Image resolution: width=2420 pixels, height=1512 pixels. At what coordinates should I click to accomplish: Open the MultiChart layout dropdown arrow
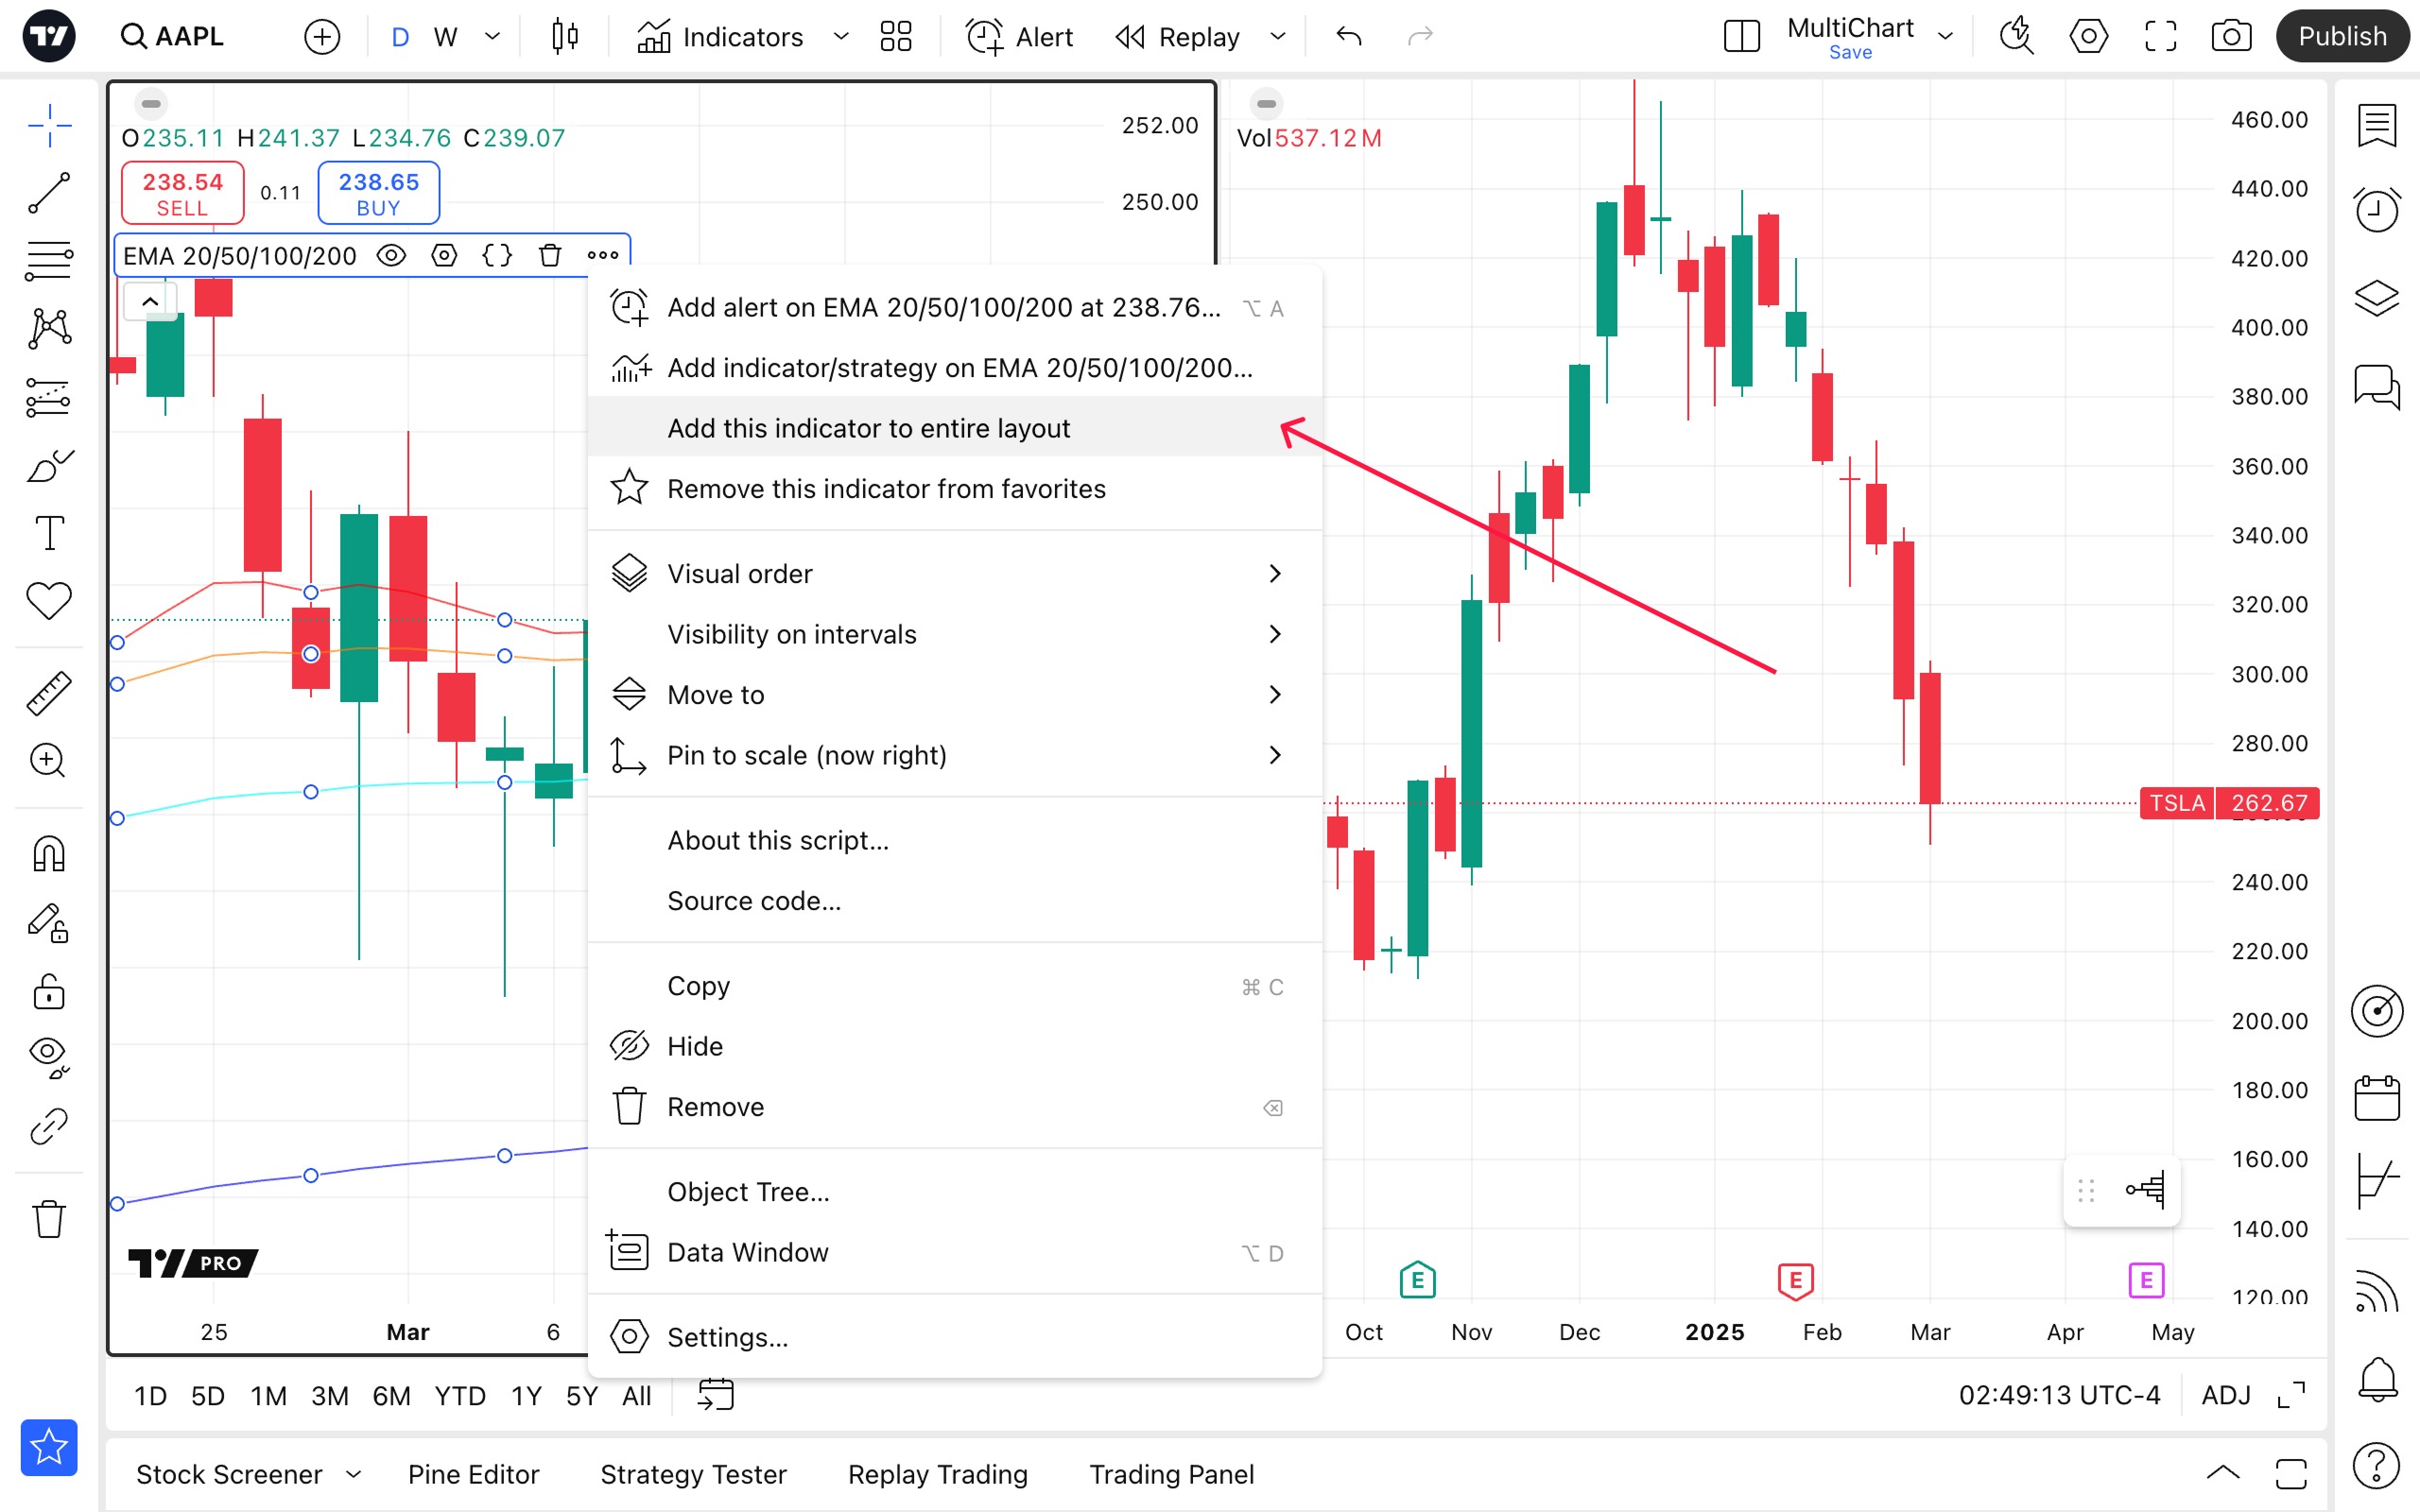click(1945, 37)
